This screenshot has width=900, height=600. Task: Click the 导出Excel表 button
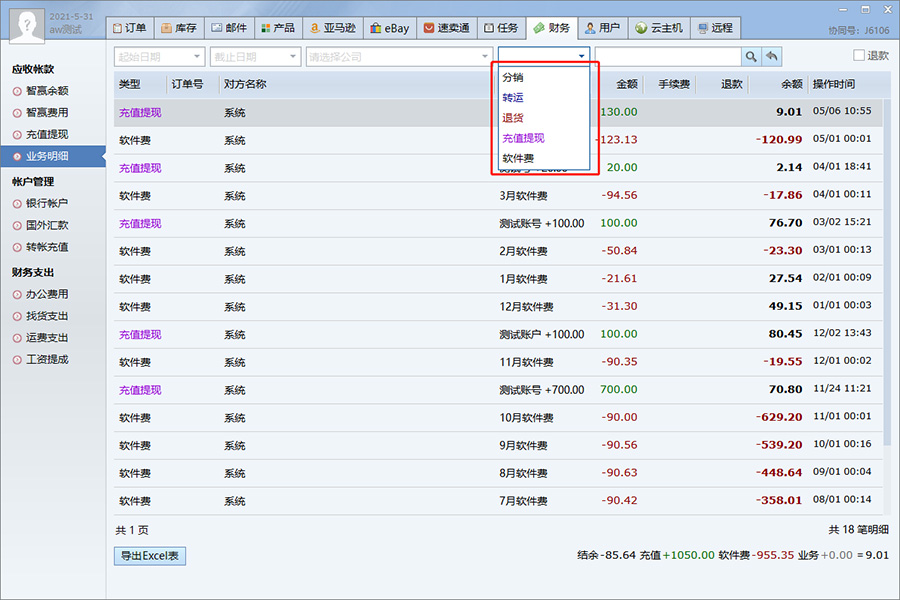150,556
